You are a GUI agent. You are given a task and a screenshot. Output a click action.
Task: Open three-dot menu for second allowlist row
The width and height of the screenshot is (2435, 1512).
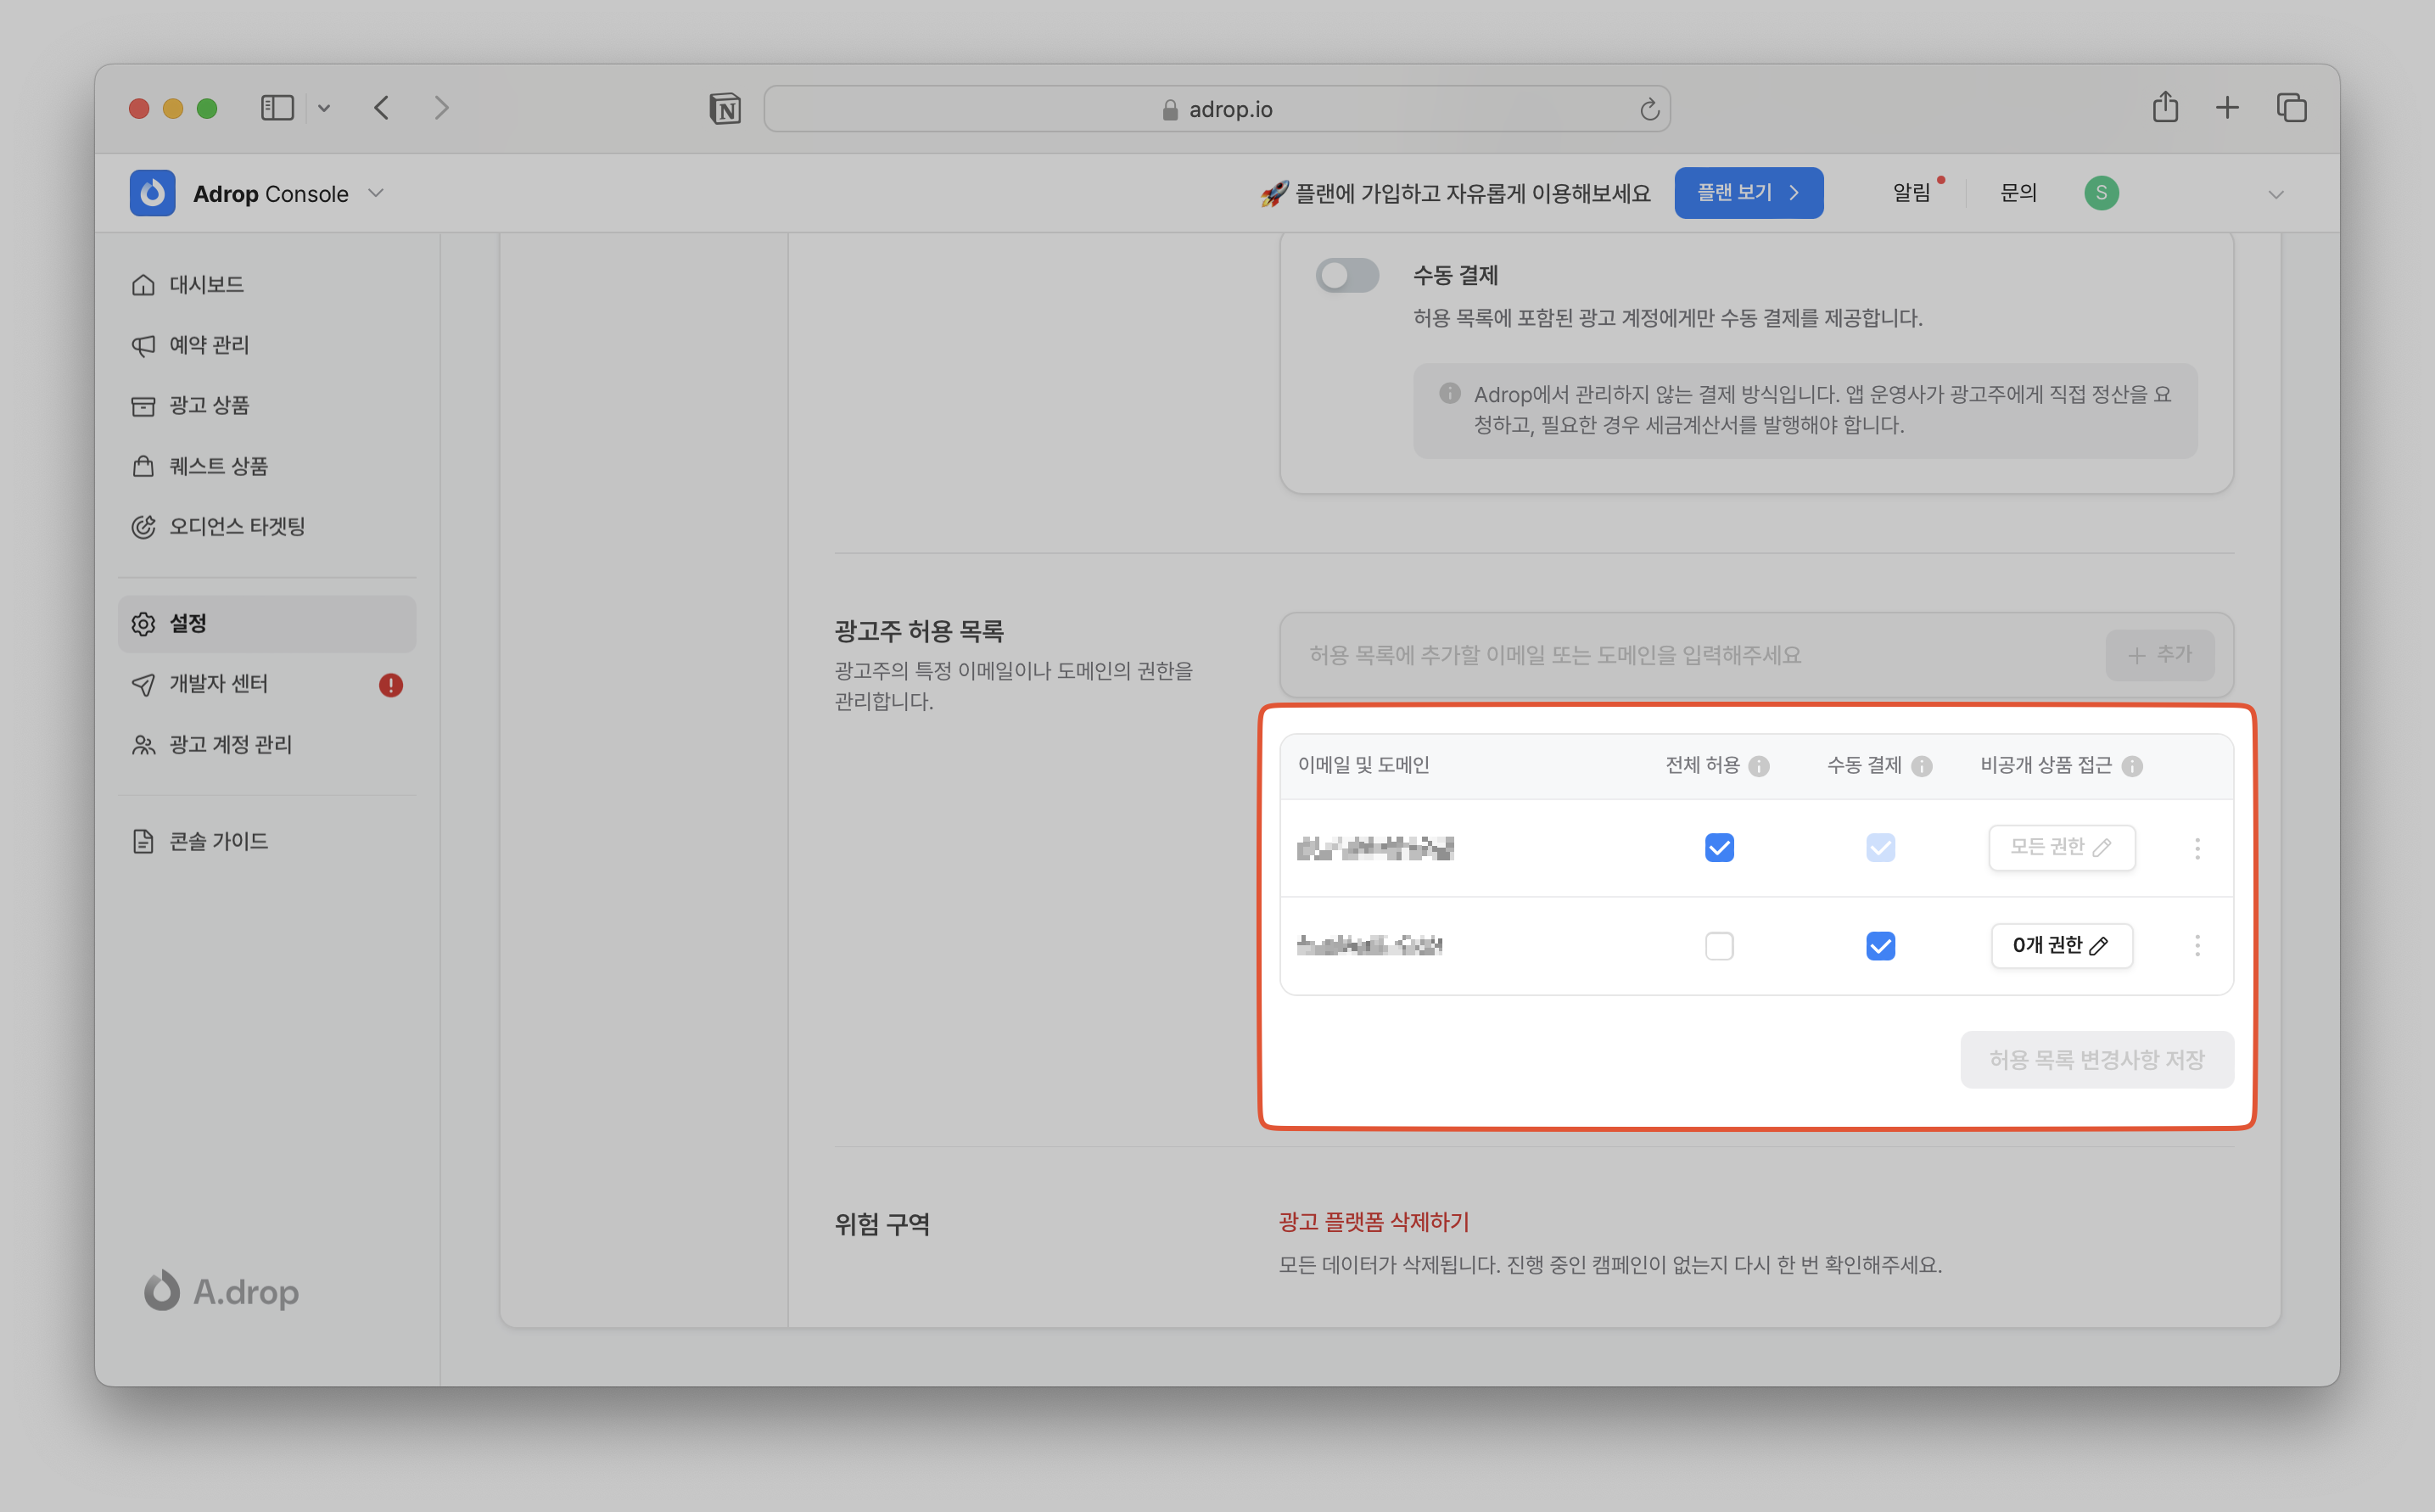[2197, 945]
